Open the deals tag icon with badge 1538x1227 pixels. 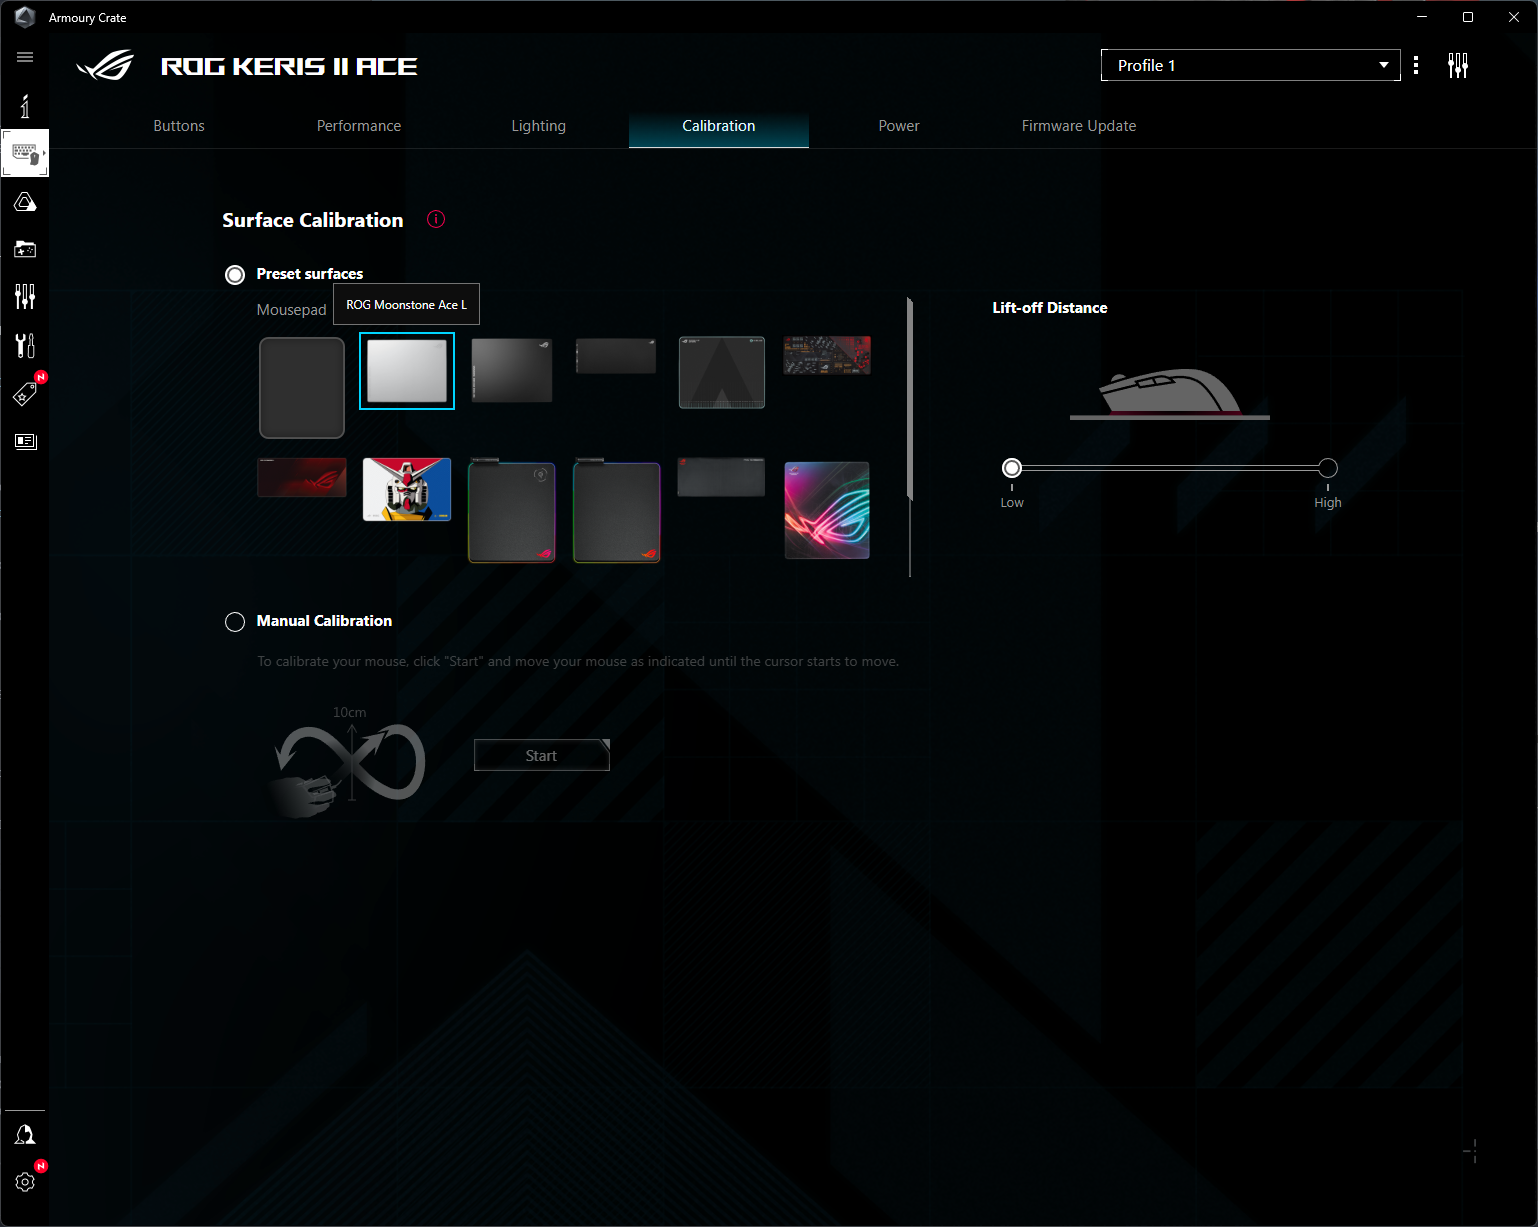point(25,393)
